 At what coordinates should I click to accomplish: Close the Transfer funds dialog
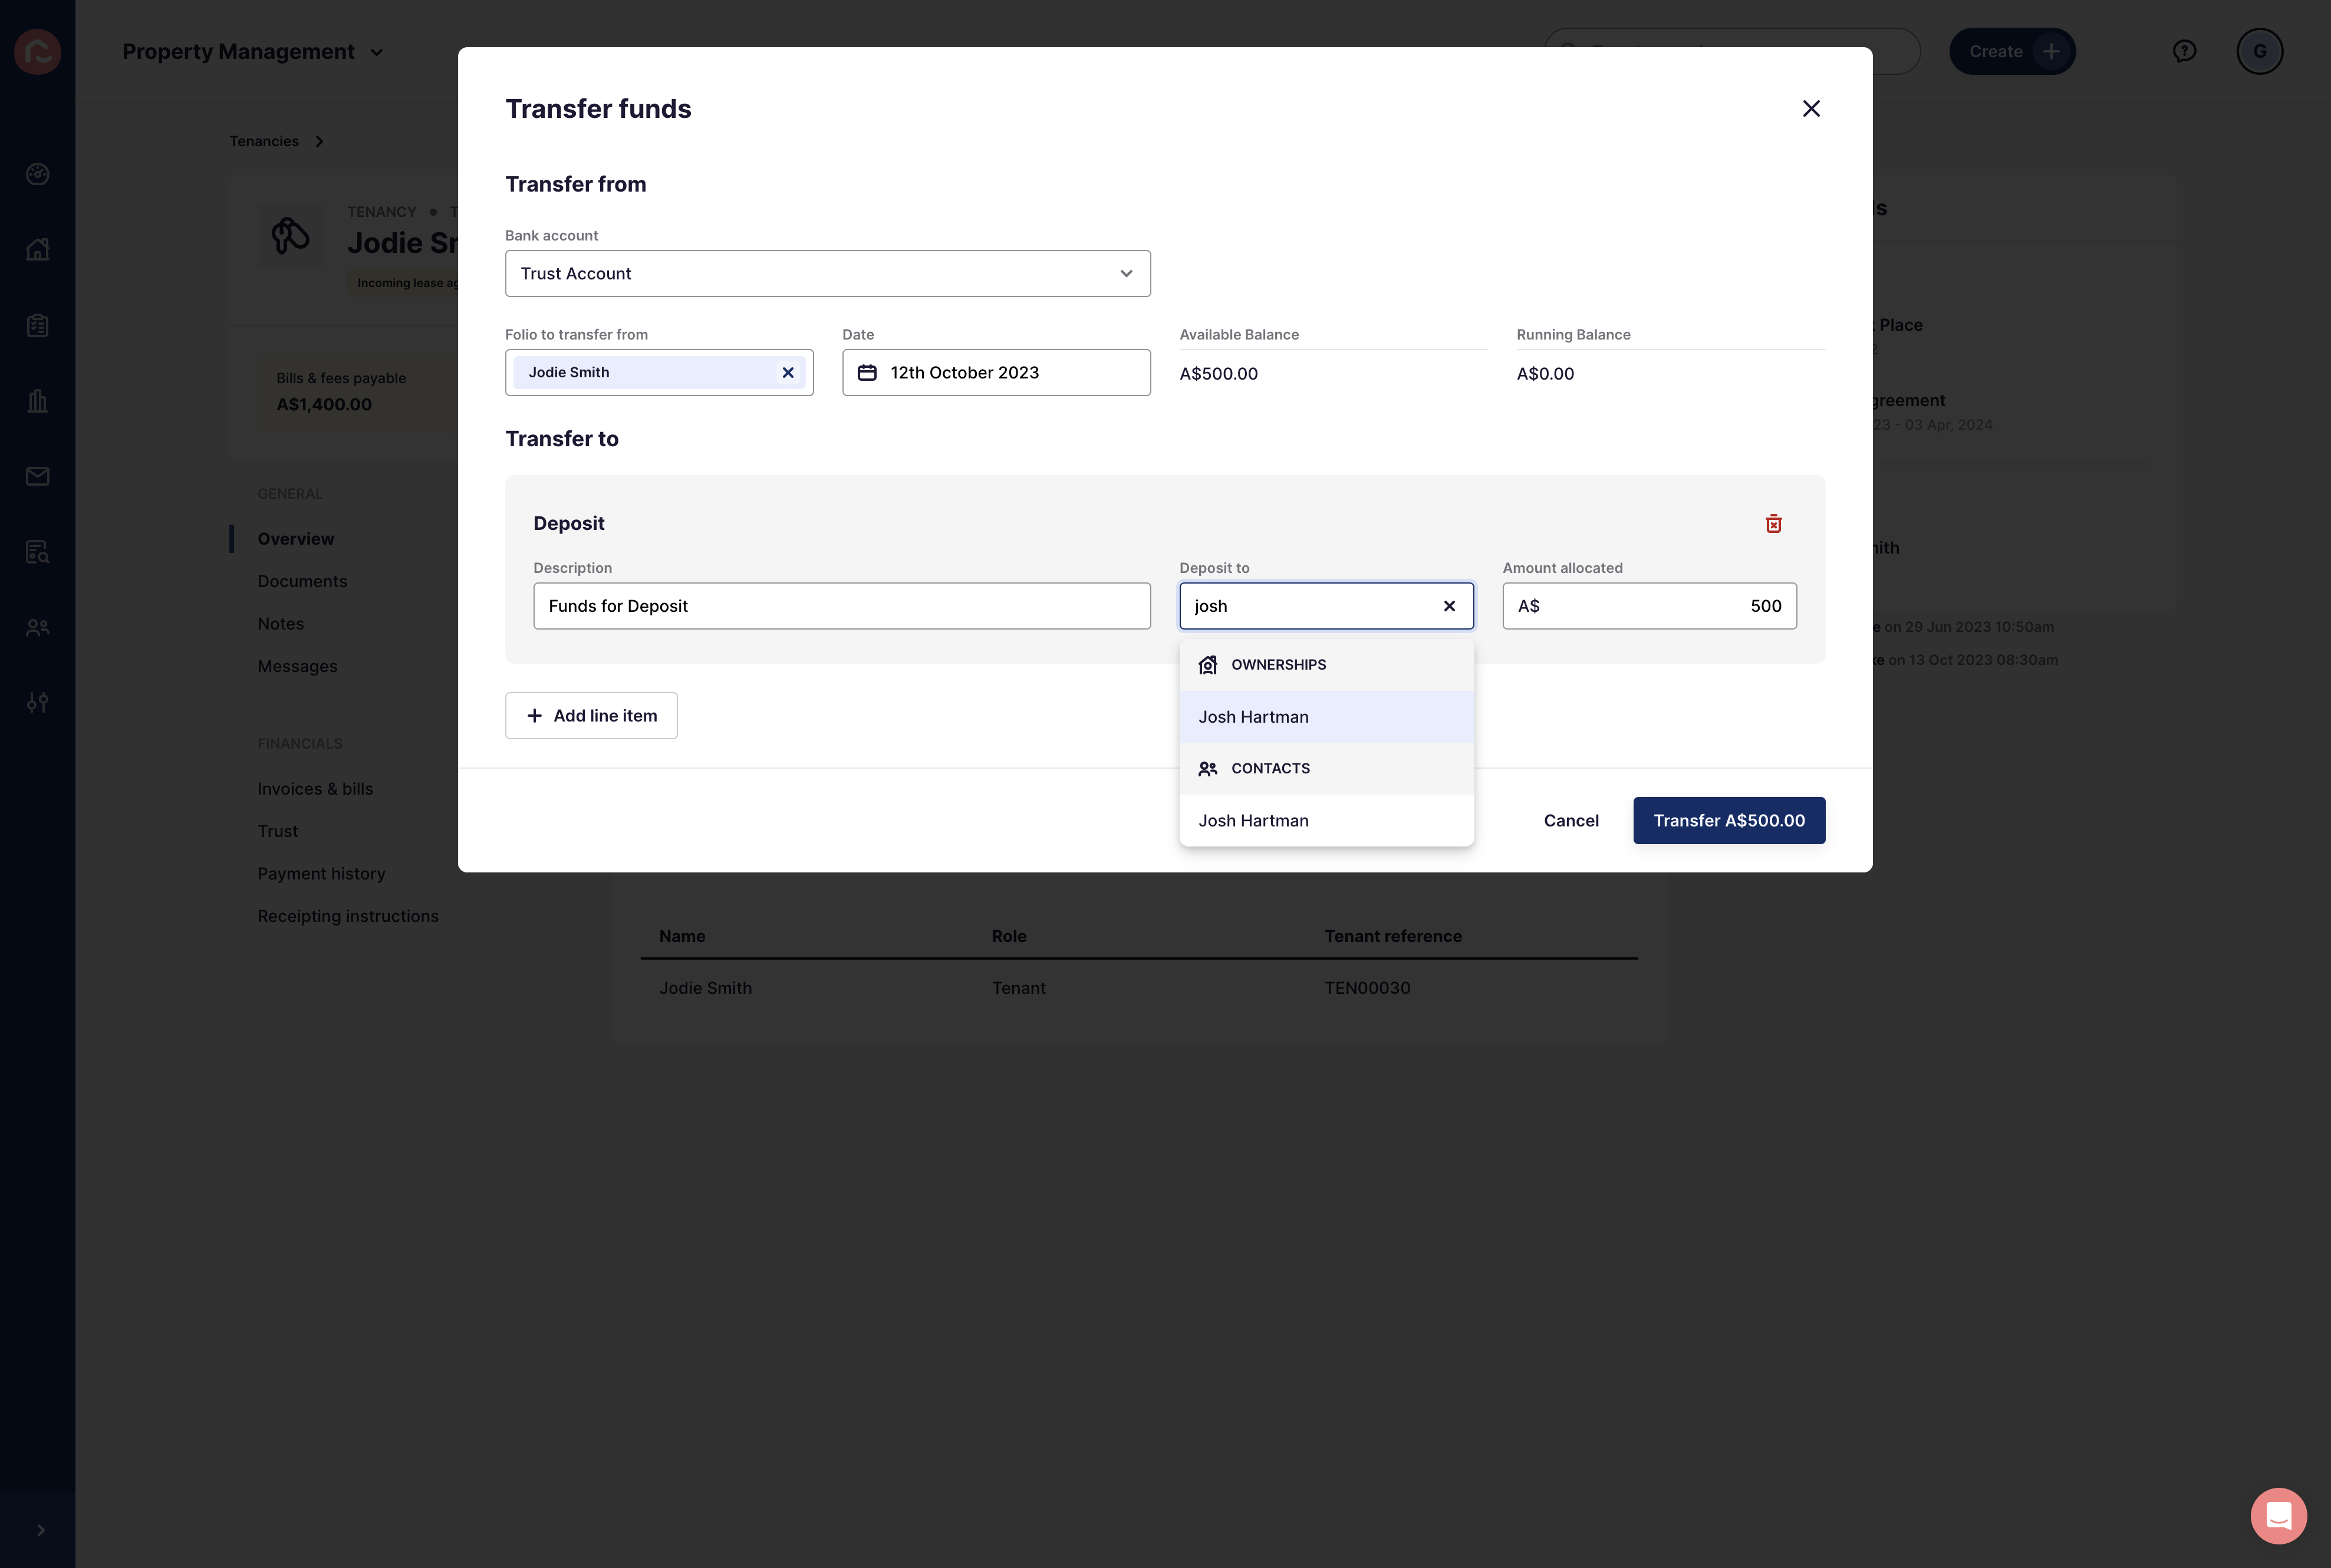[x=1811, y=108]
